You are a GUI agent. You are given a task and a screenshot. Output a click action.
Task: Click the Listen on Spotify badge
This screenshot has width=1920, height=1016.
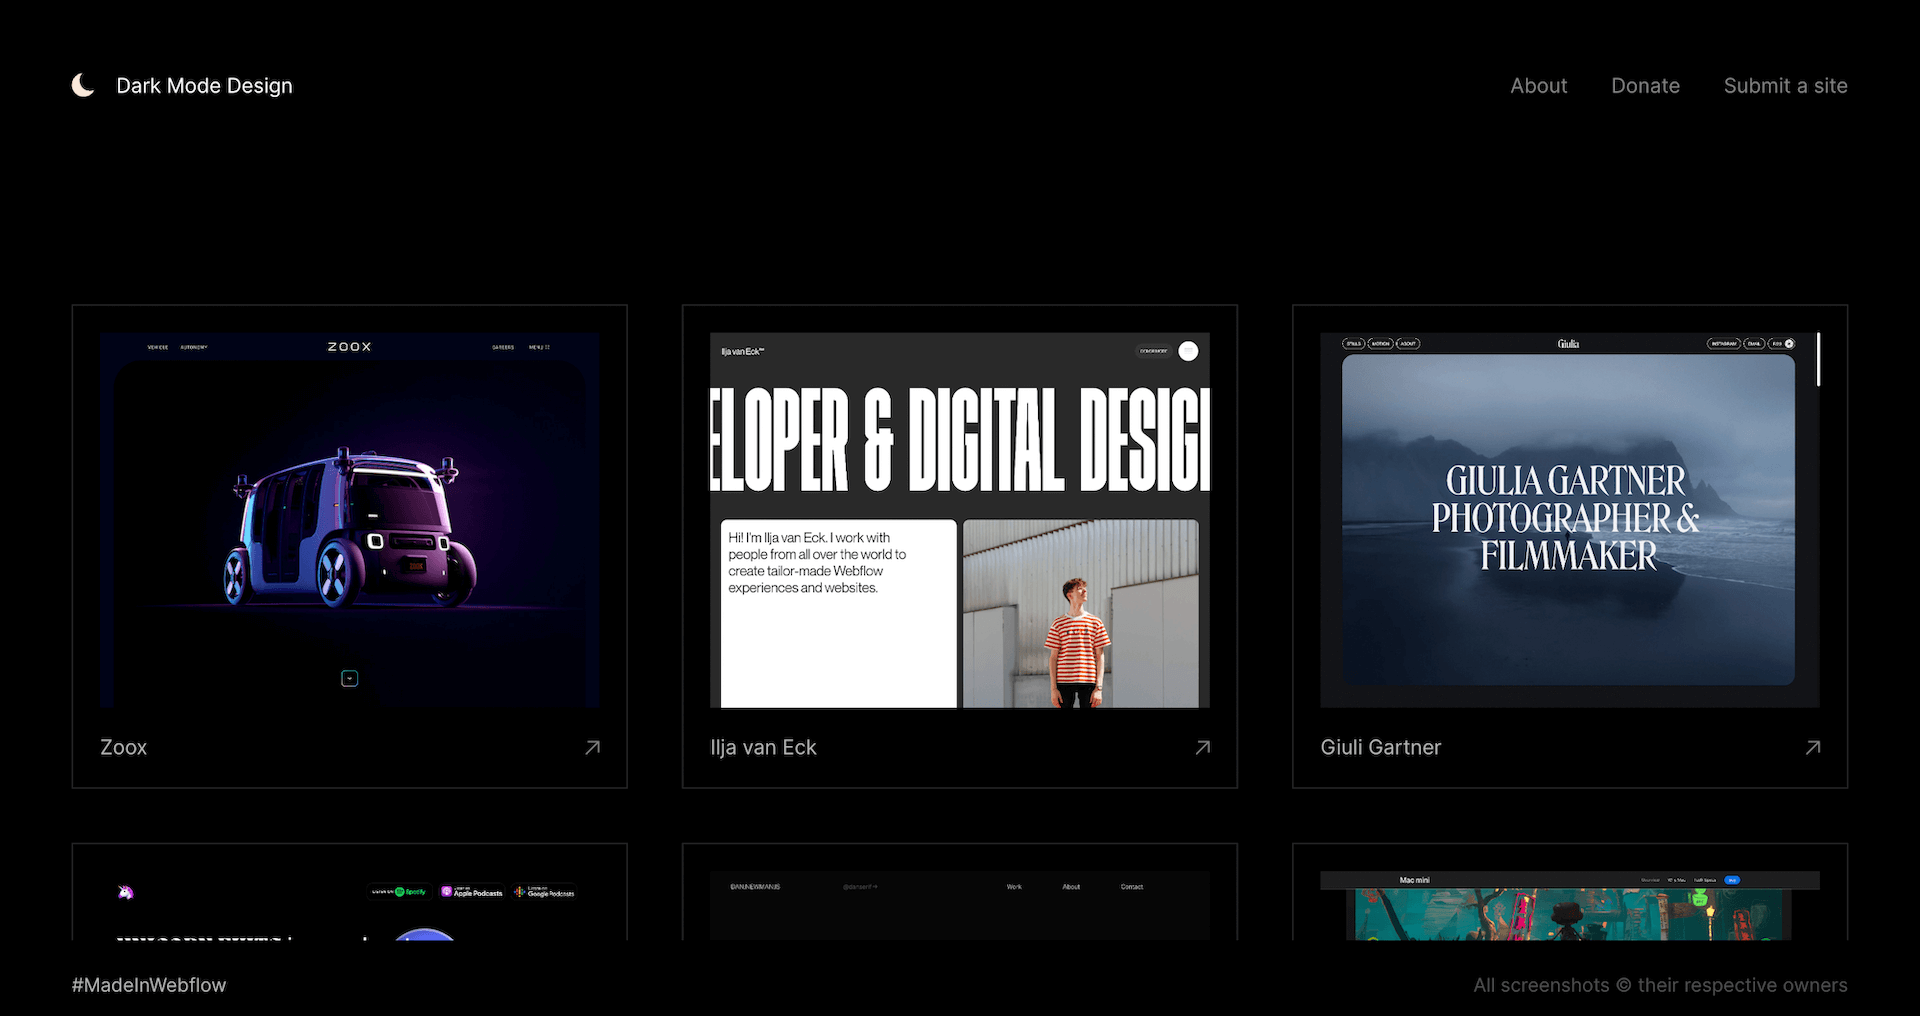399,891
